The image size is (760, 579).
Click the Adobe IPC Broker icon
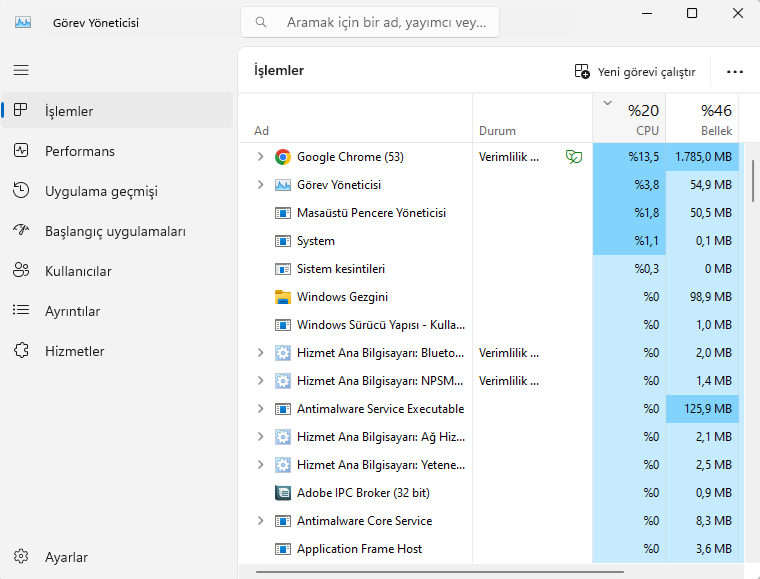coord(283,493)
